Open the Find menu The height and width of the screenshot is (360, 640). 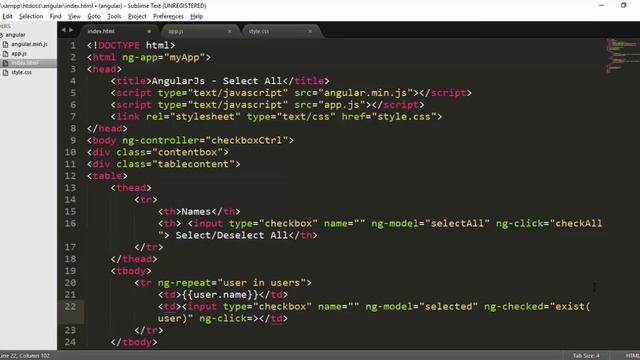pos(56,16)
